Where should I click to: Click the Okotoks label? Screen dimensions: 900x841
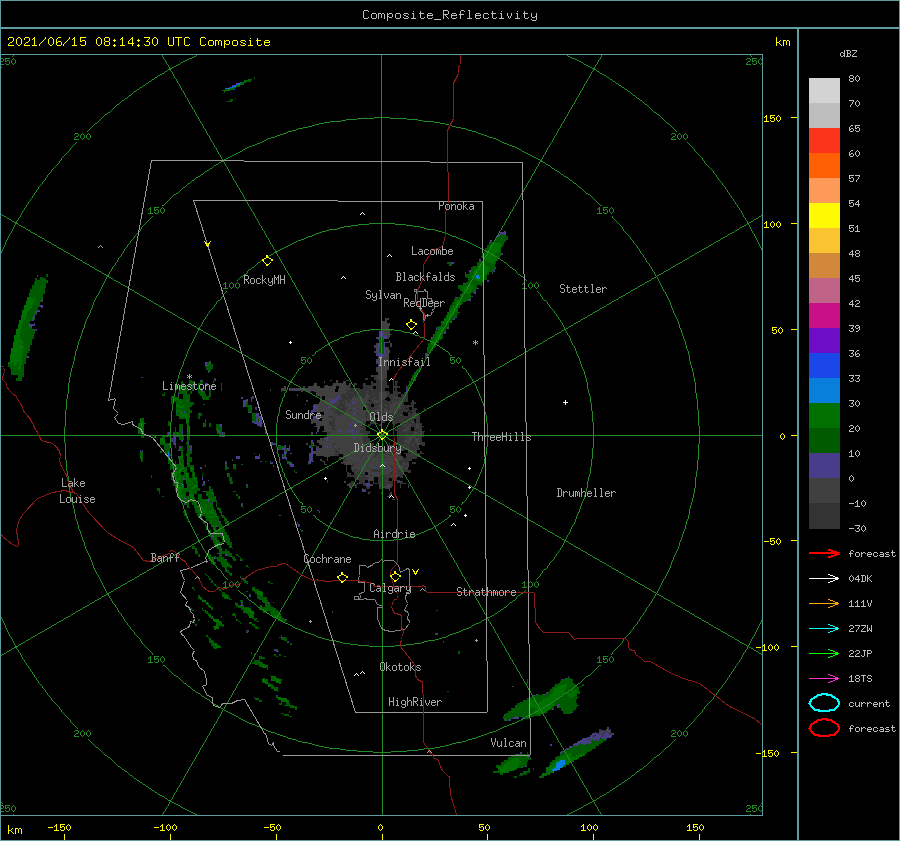(400, 667)
